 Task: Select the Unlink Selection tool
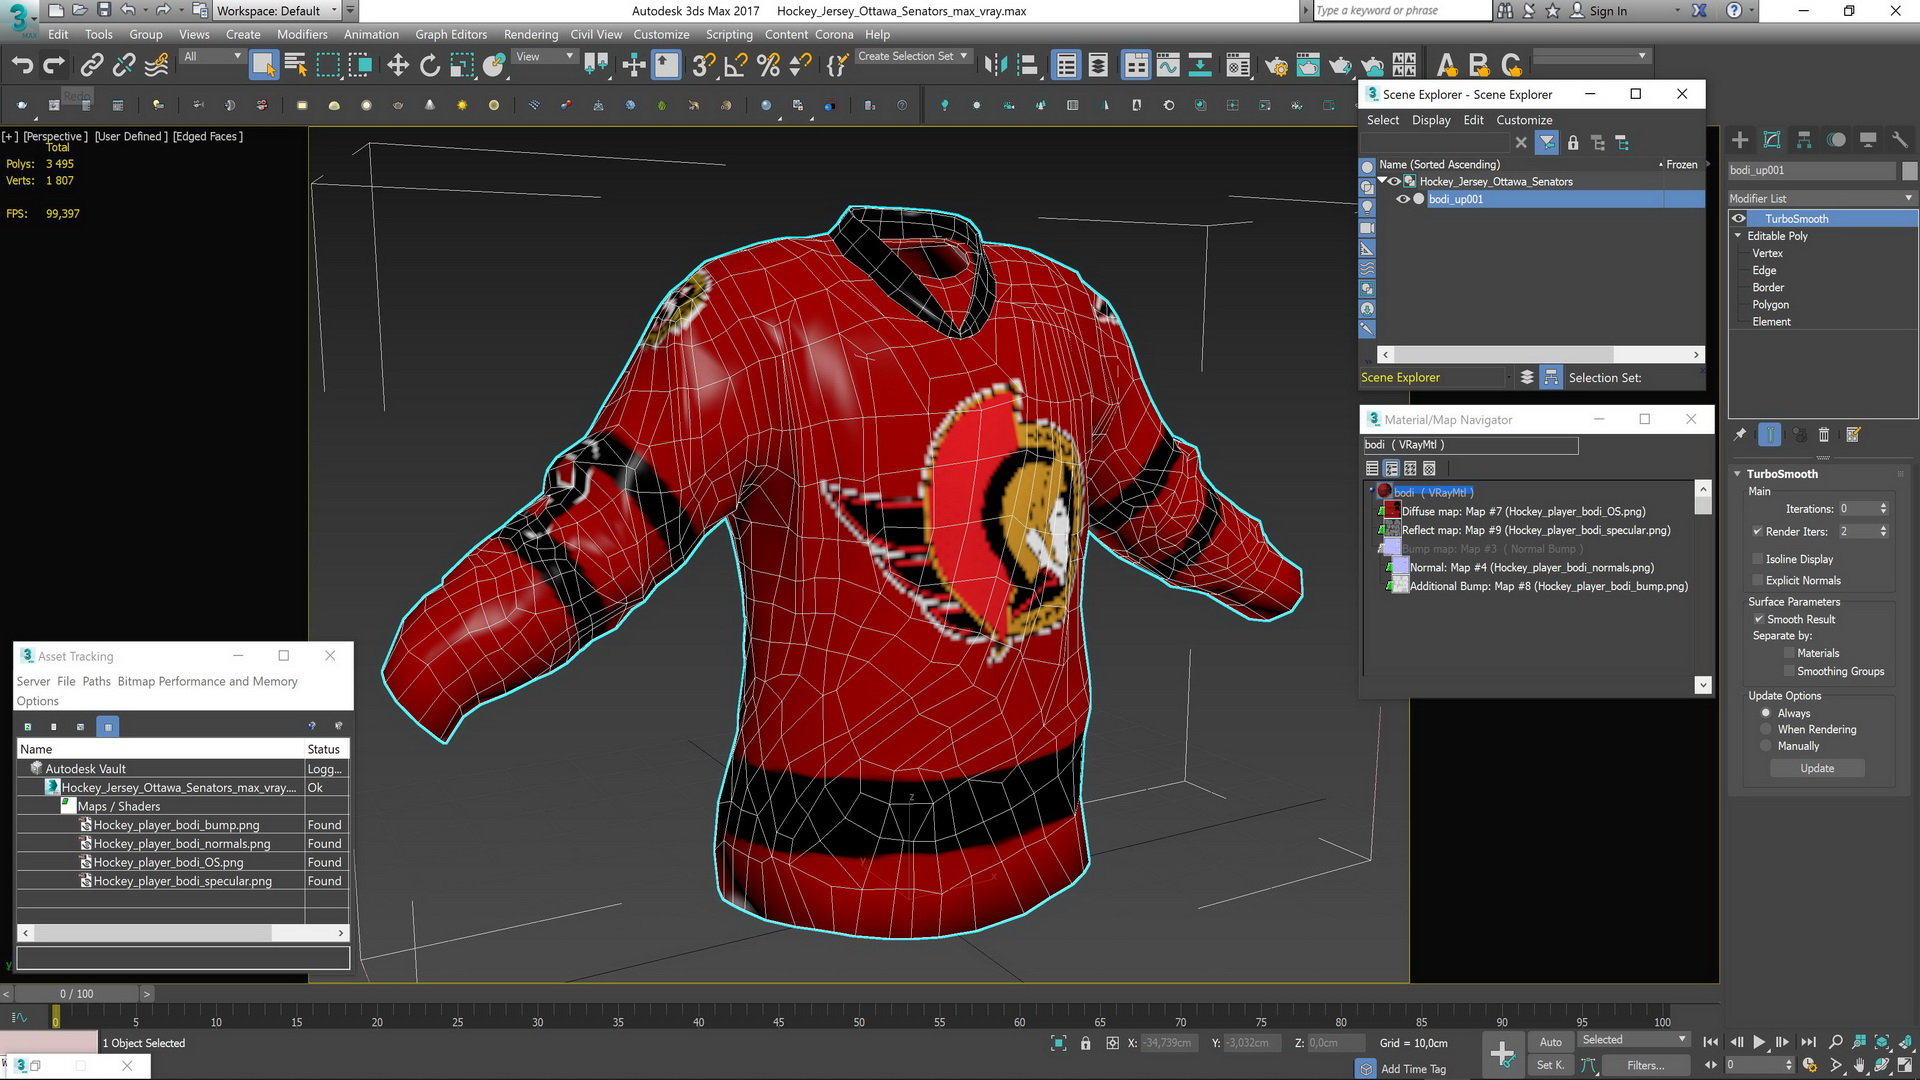(124, 66)
